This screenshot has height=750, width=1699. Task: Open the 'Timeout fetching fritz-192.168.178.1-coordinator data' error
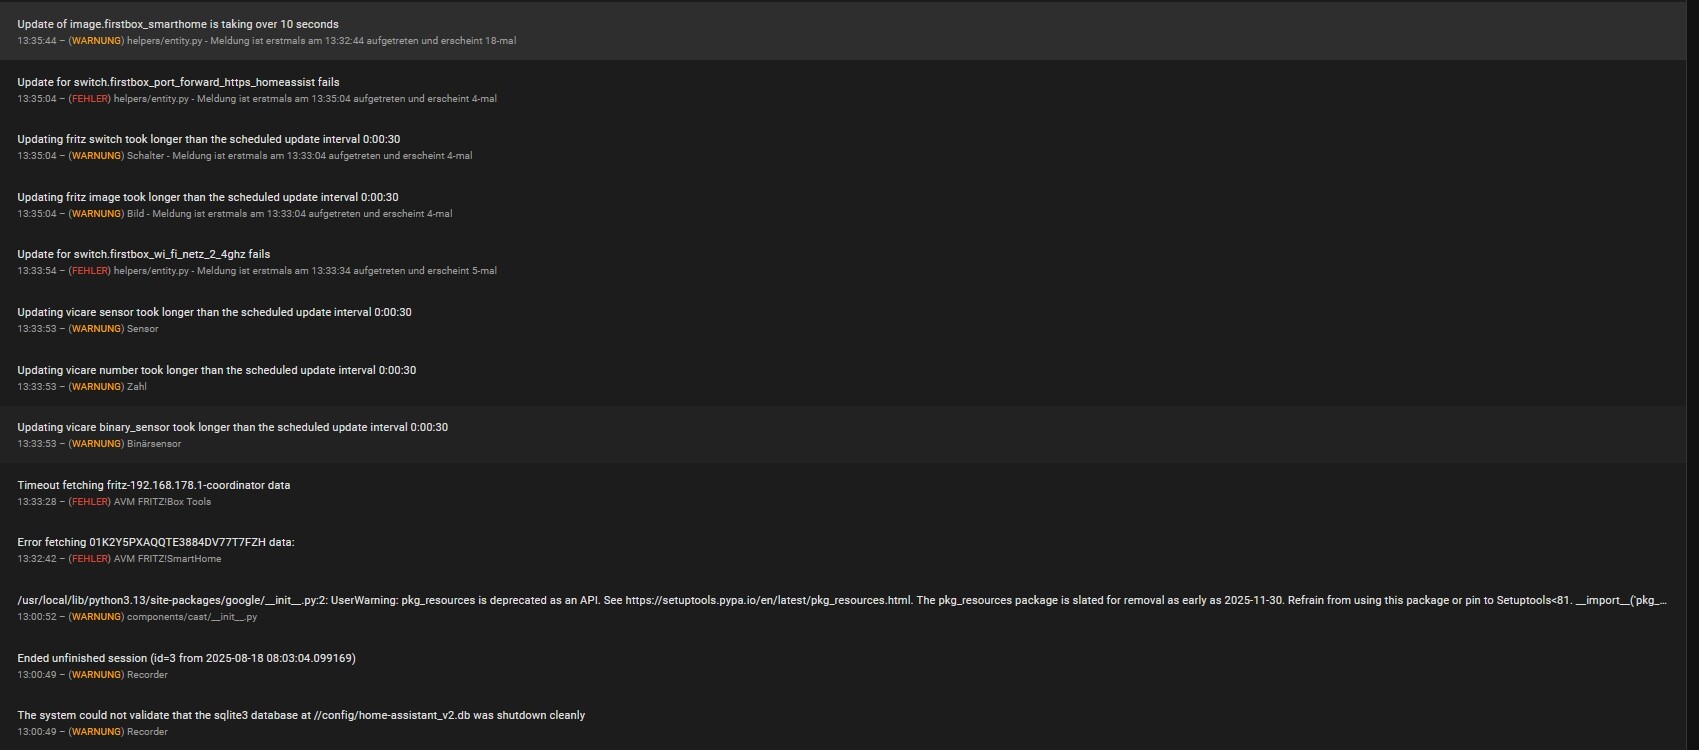[843, 493]
